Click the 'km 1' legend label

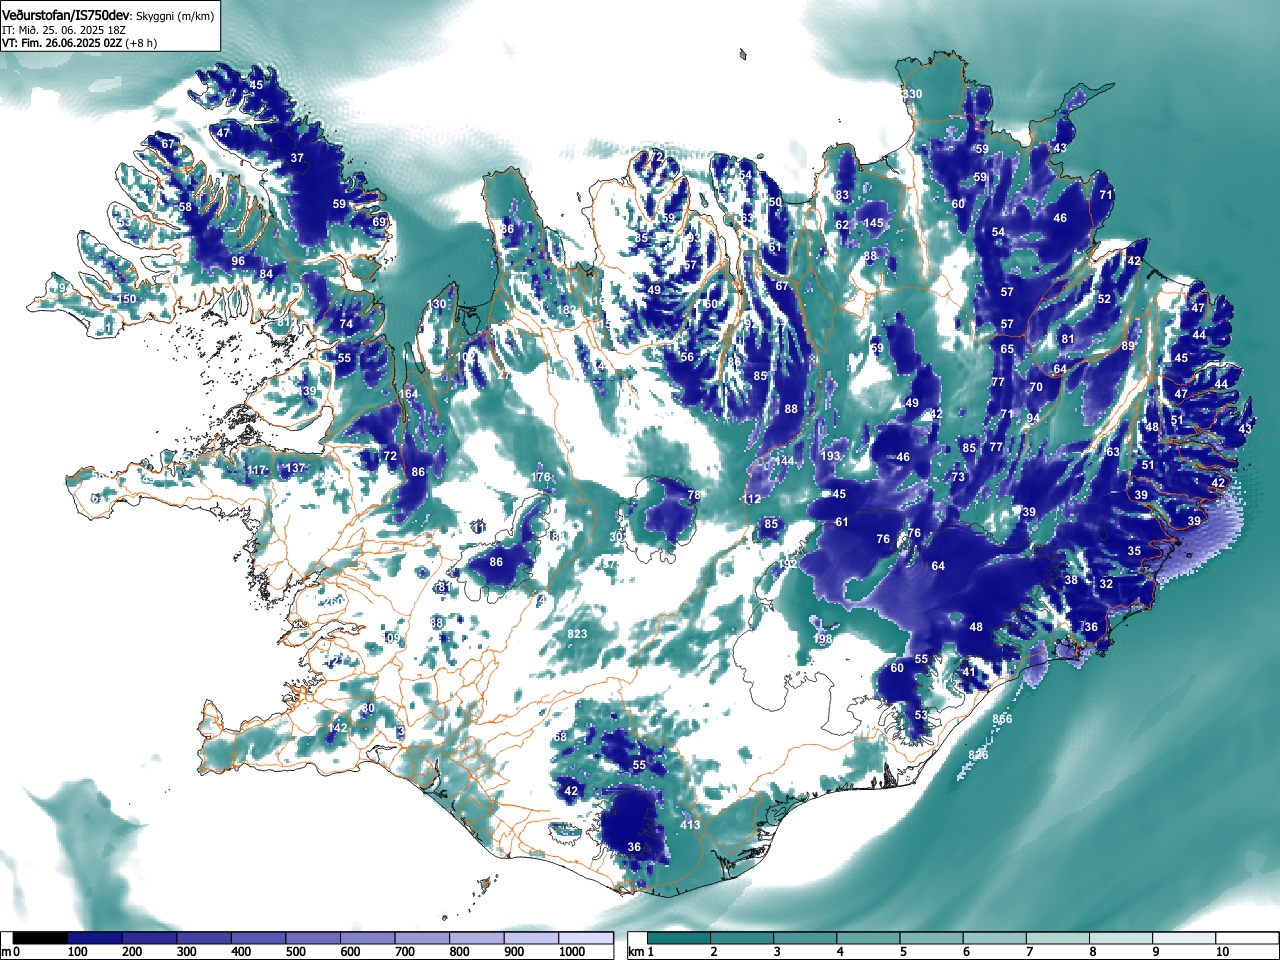tap(641, 952)
